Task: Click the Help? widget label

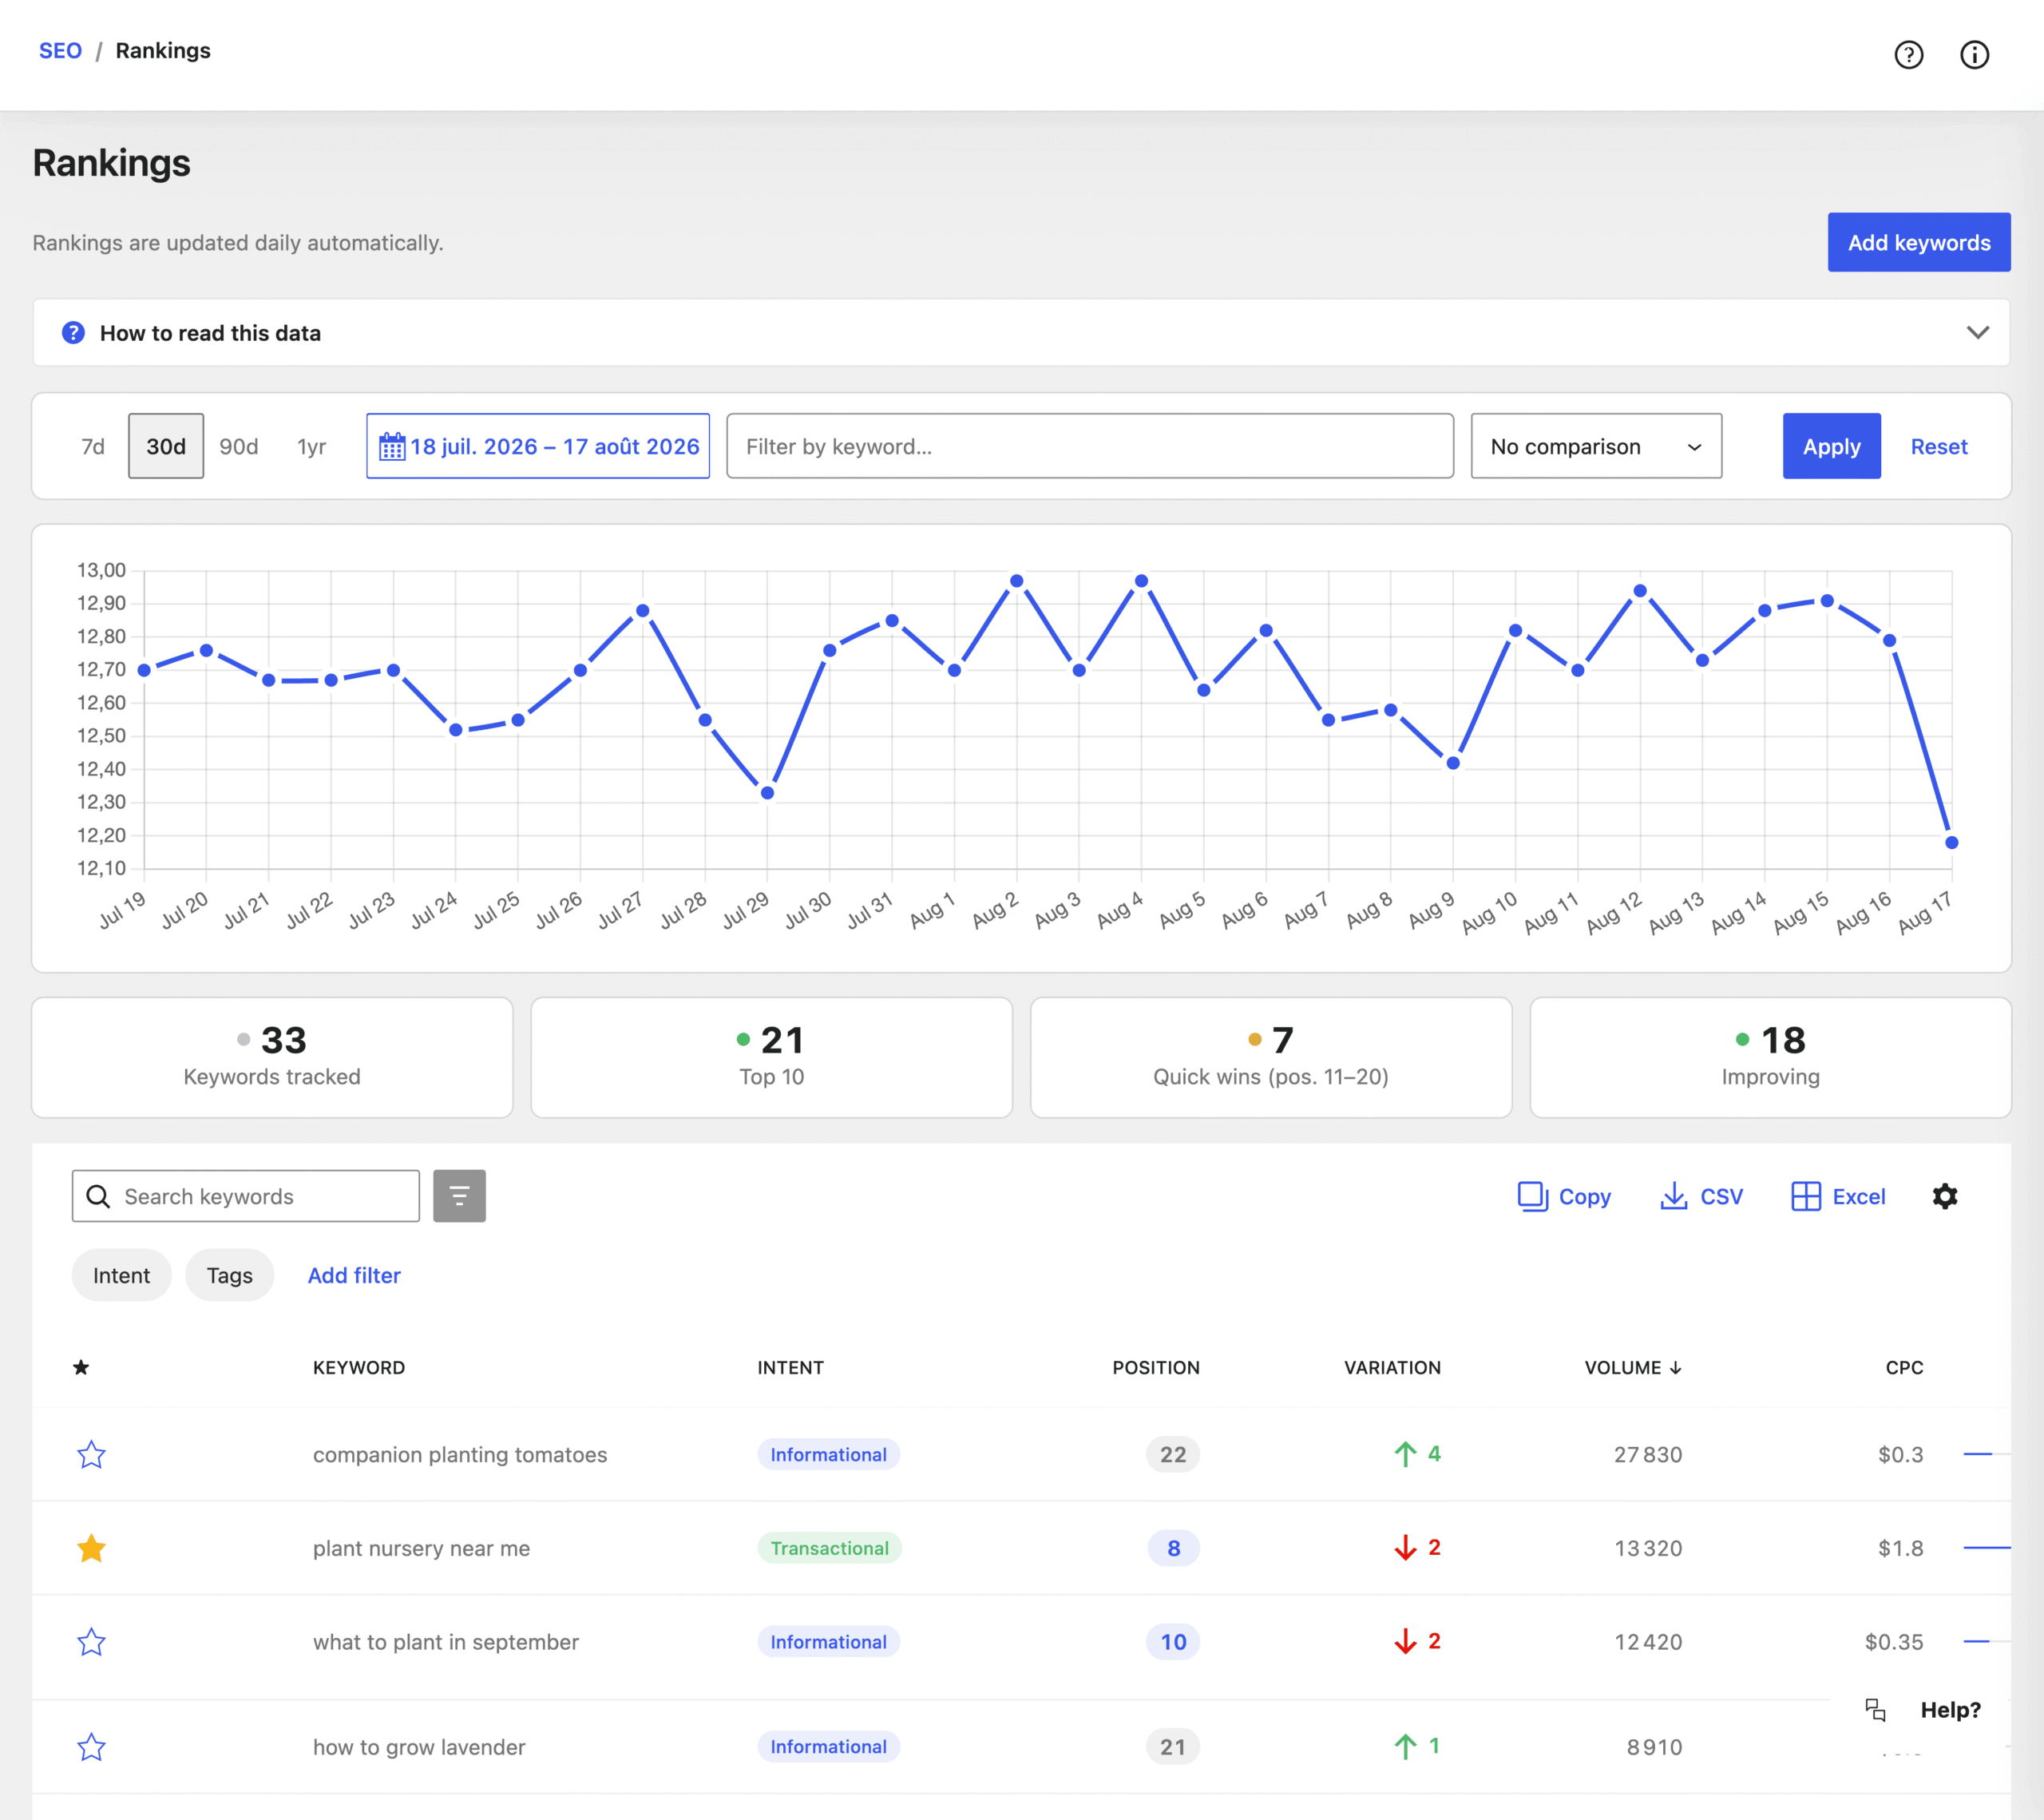Action: [1950, 1710]
